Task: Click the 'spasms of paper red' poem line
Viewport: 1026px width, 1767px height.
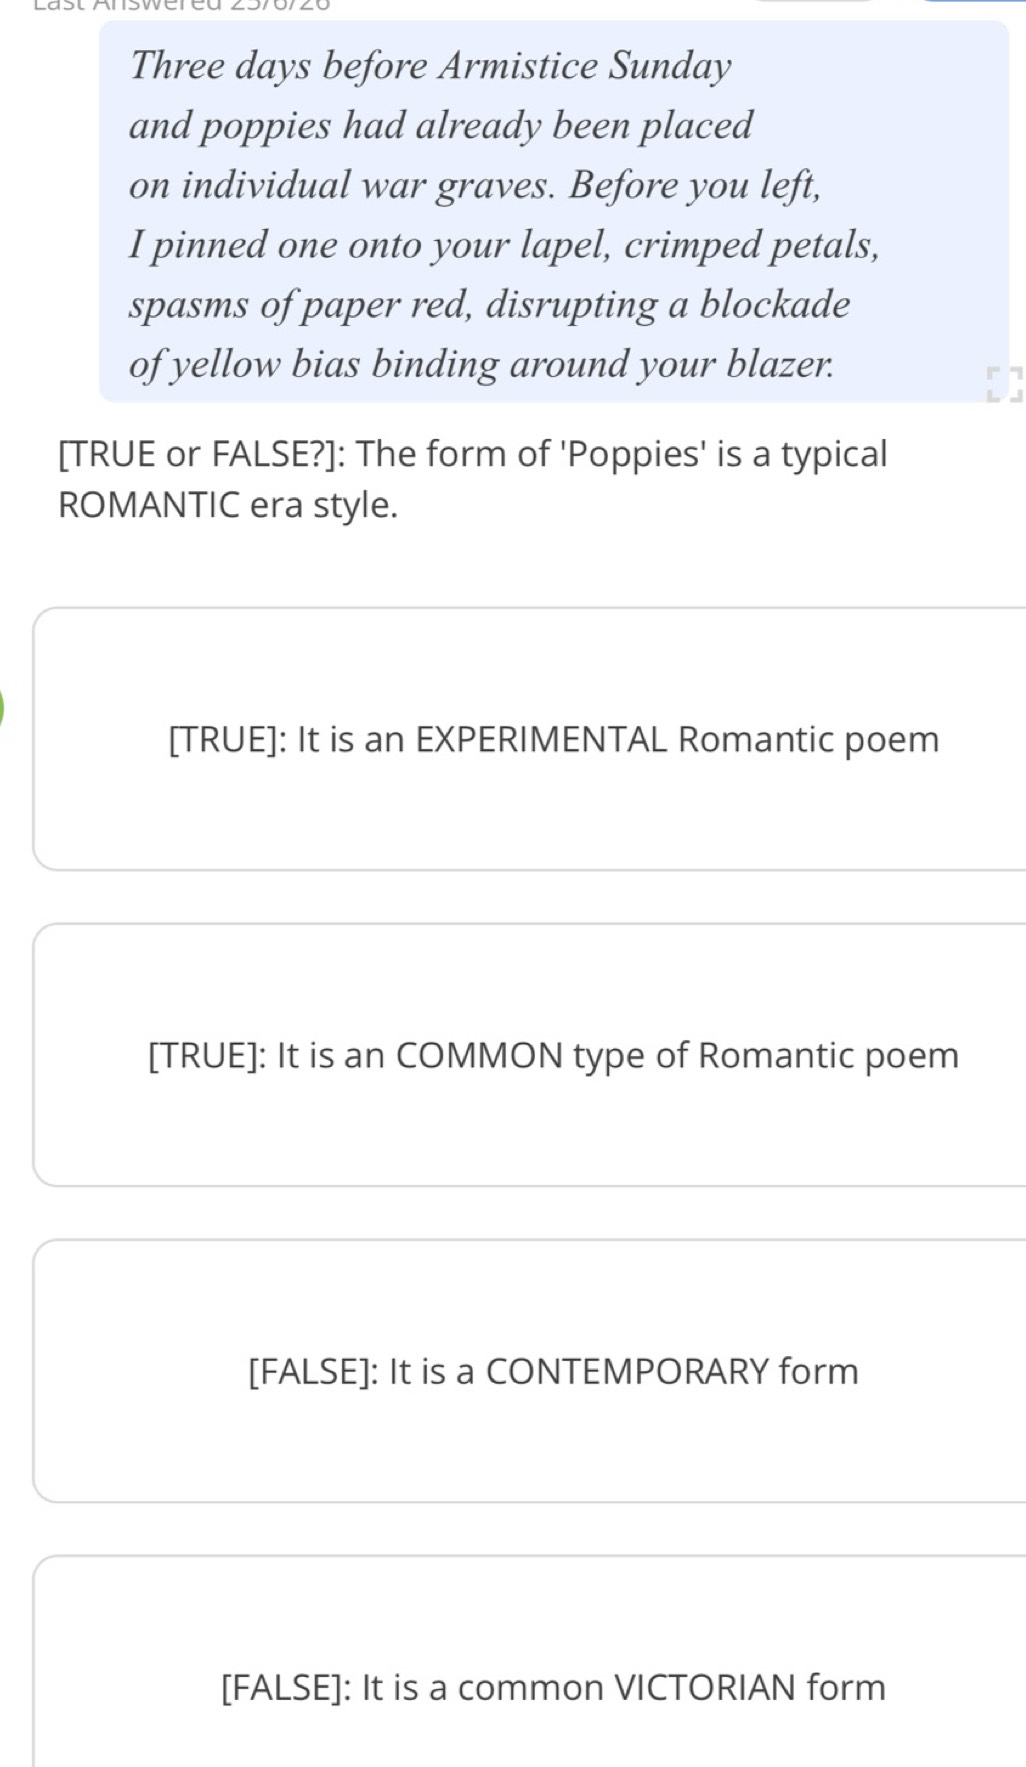Action: [489, 304]
